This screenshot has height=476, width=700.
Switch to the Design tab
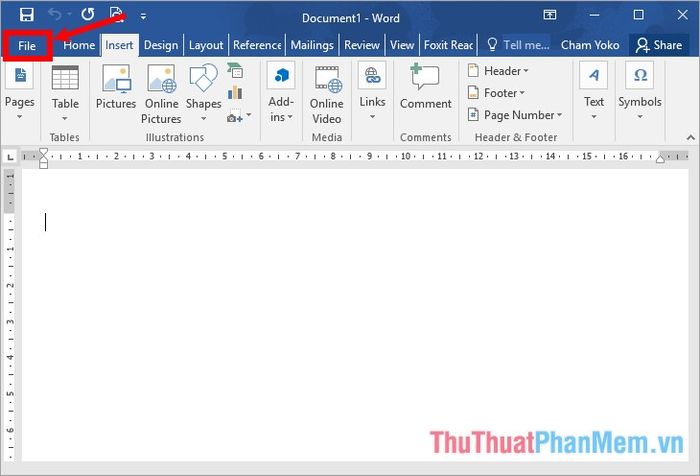pyautogui.click(x=161, y=45)
